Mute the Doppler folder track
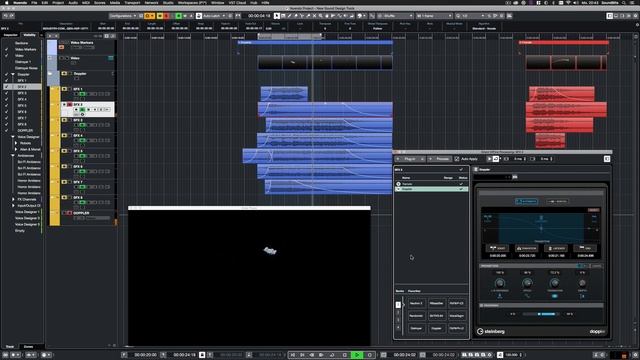This screenshot has height=360, width=640. [64, 73]
